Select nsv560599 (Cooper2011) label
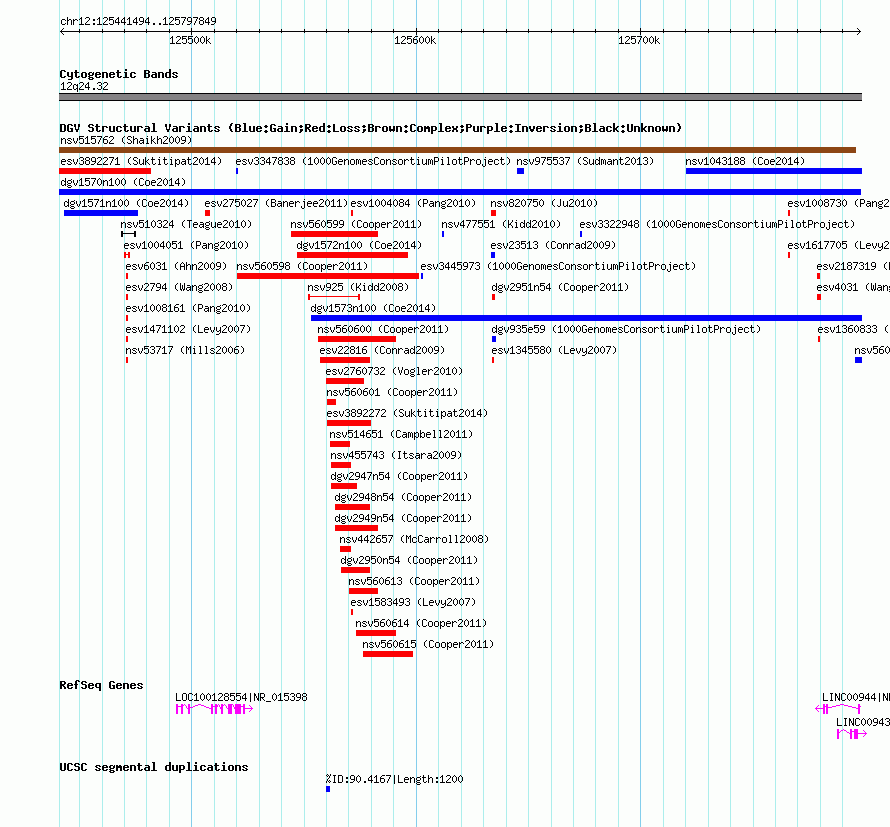The width and height of the screenshot is (890, 827). coord(356,224)
